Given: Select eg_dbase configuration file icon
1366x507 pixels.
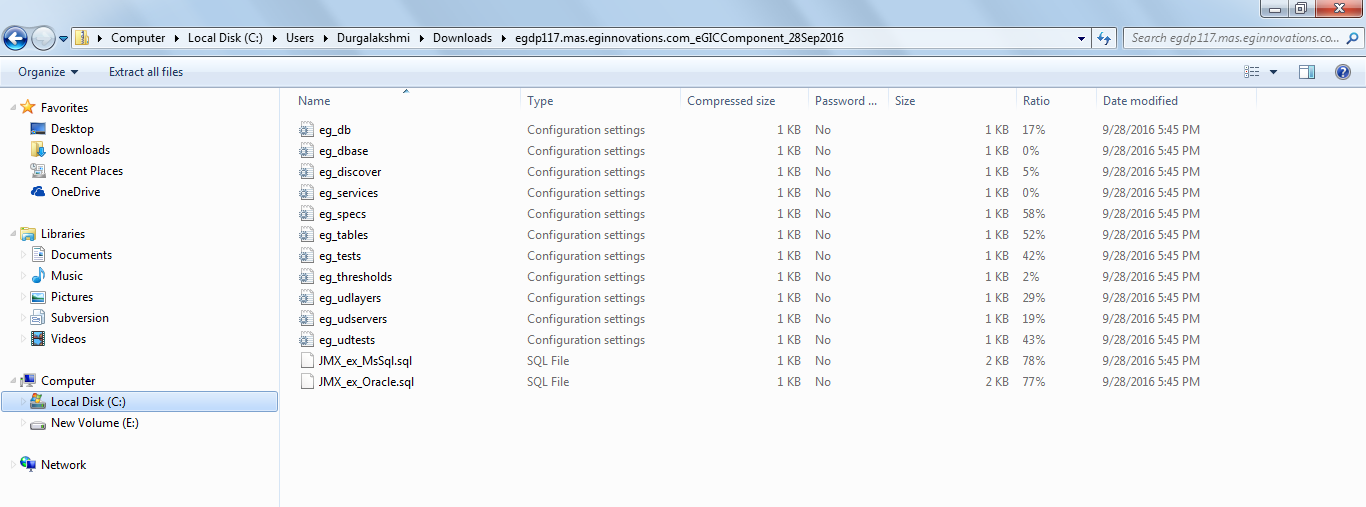Looking at the screenshot, I should coord(306,151).
